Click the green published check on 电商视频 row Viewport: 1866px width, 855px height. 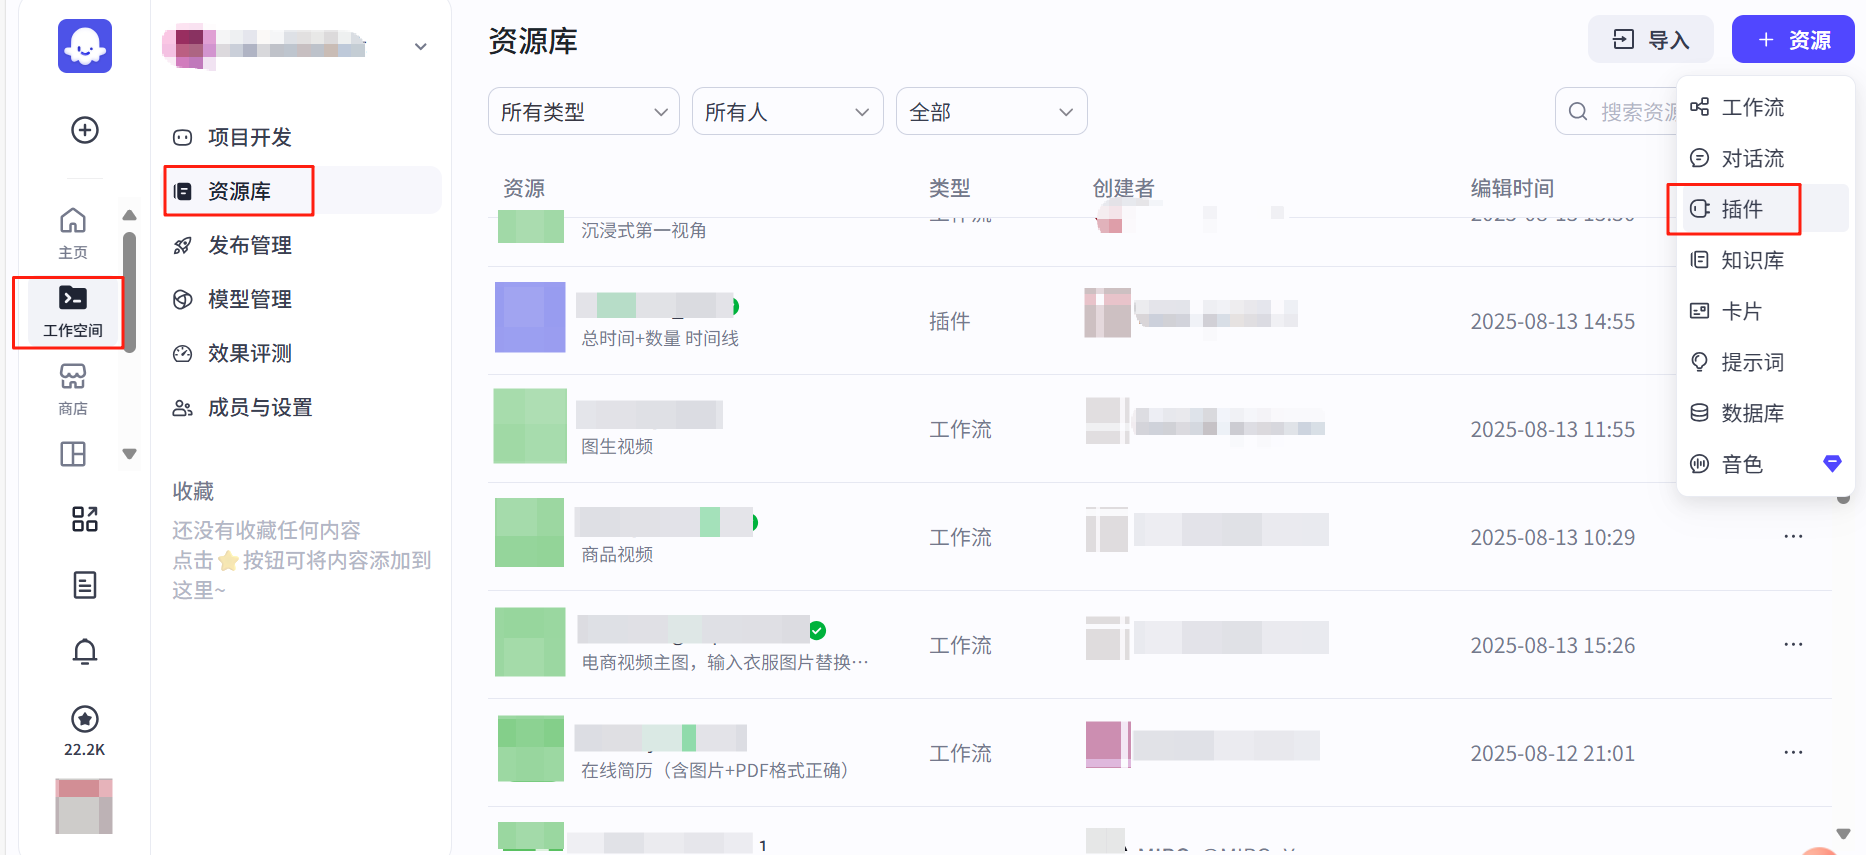click(x=817, y=630)
